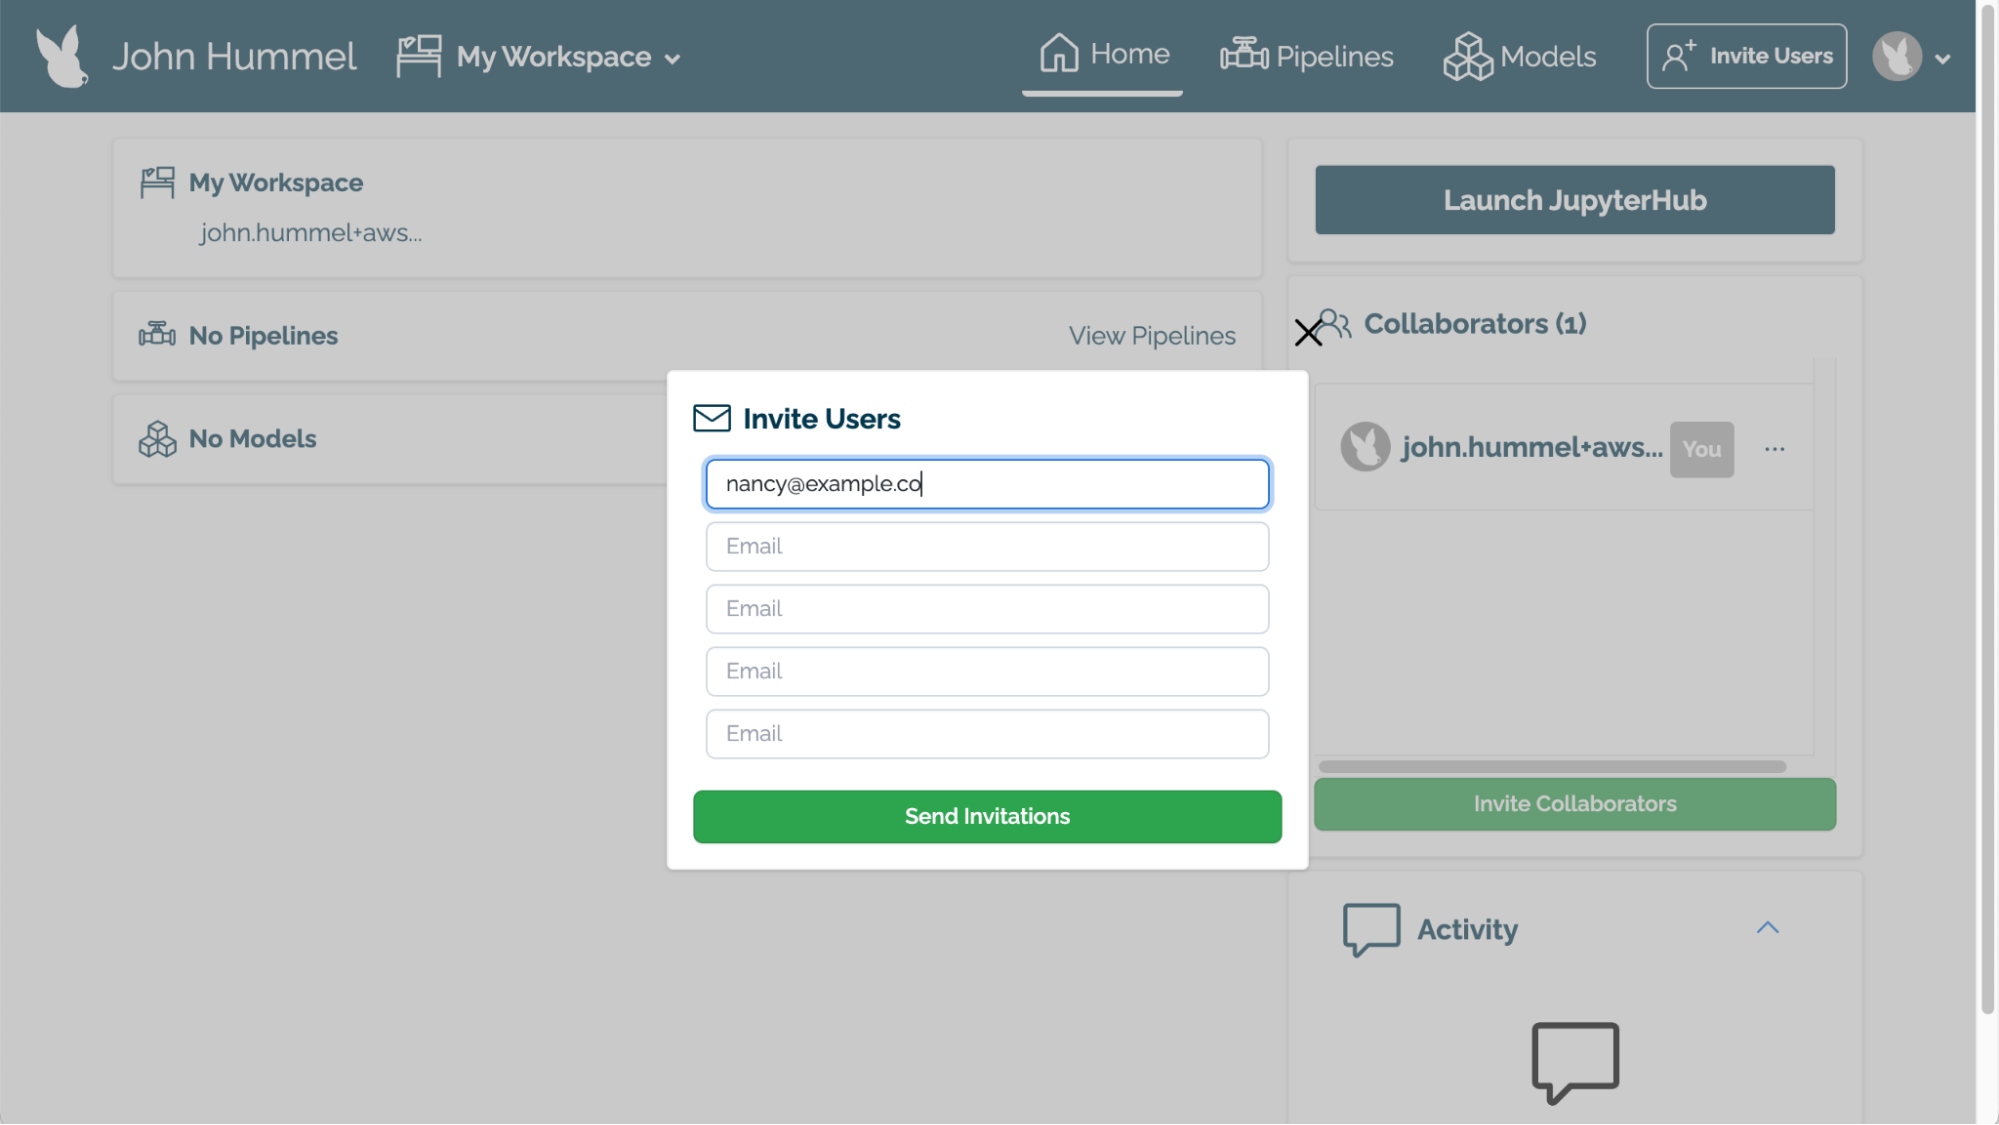Switch to the Pipelines tab
This screenshot has height=1125, width=1999.
(1333, 56)
